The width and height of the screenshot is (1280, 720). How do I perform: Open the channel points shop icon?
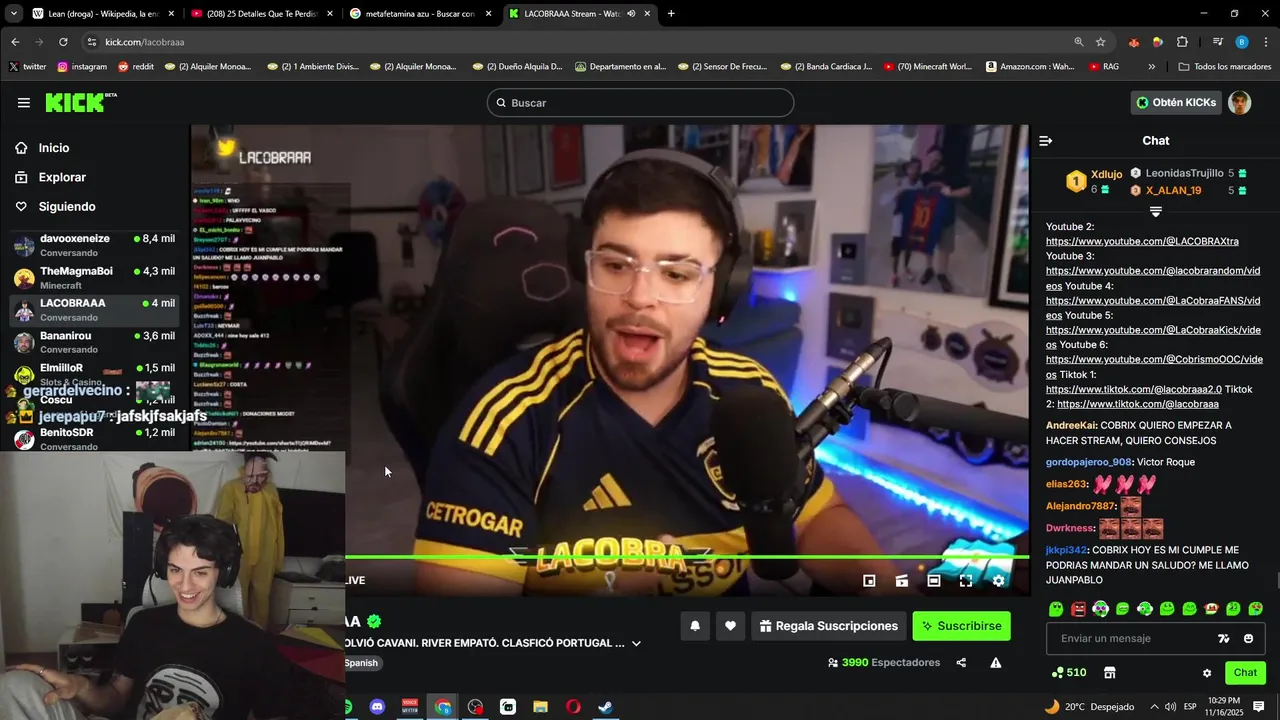tap(1109, 673)
